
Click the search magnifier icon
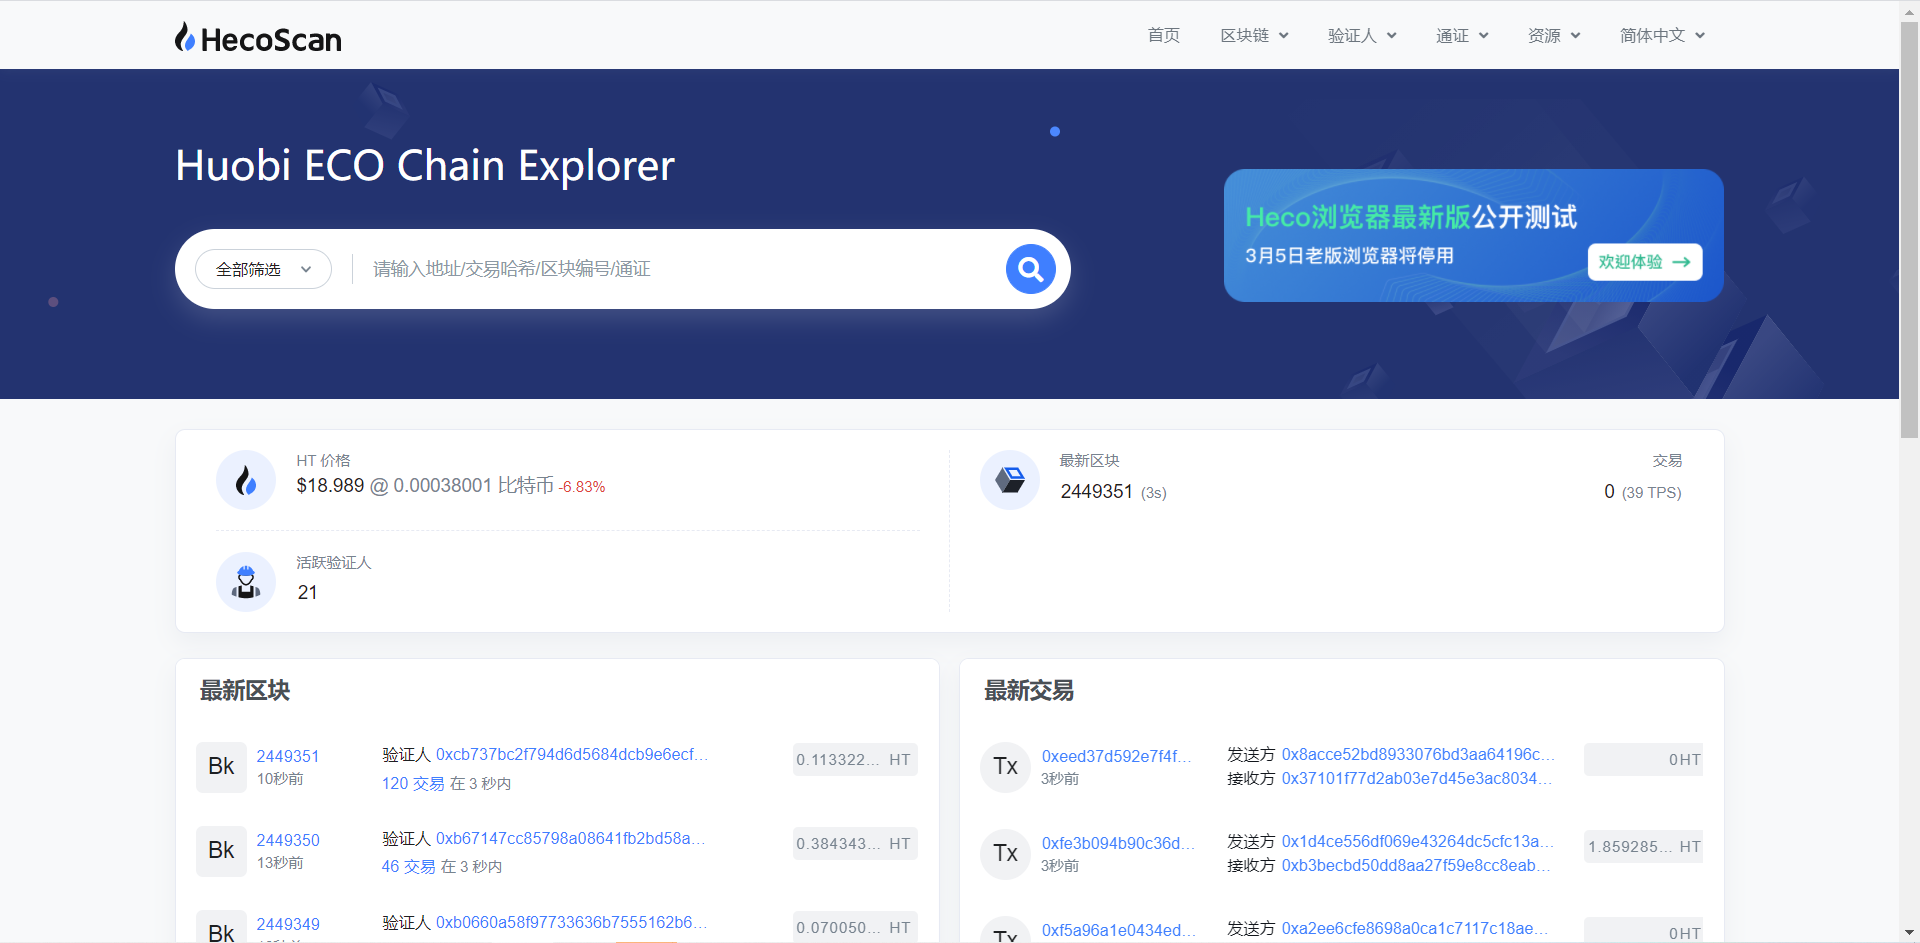coord(1030,268)
